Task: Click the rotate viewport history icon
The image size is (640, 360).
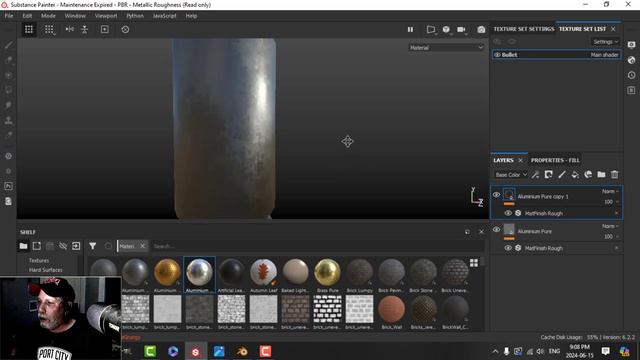Action: 125,29
